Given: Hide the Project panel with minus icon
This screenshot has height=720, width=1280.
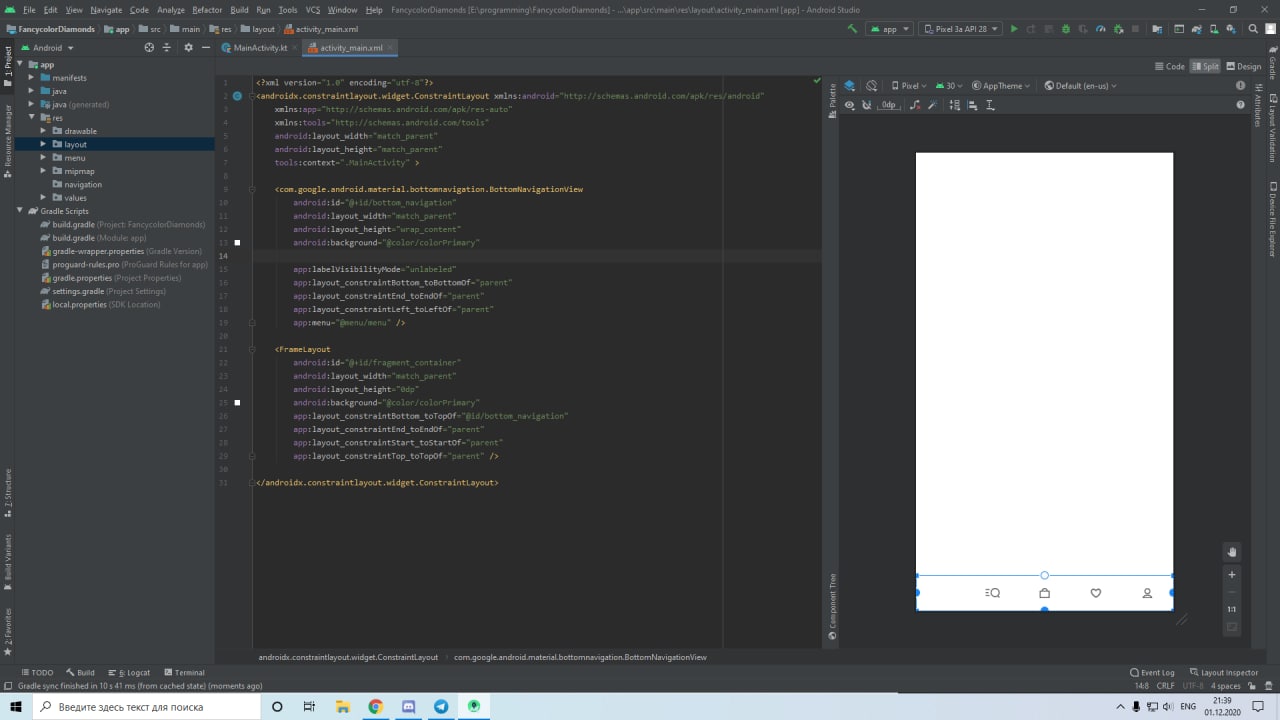Looking at the screenshot, I should (206, 47).
